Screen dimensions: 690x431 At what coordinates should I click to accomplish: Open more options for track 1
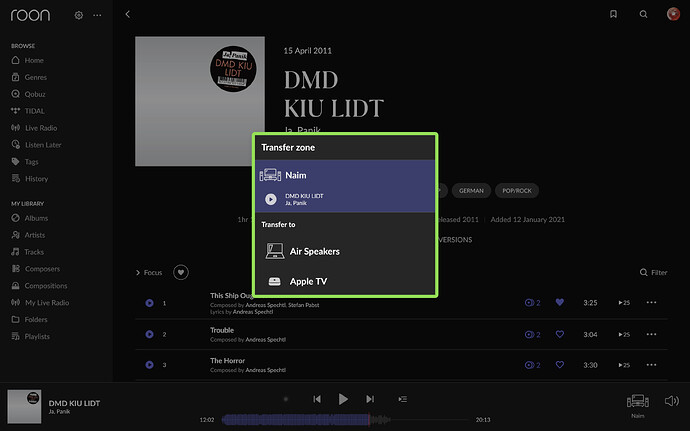click(x=652, y=302)
